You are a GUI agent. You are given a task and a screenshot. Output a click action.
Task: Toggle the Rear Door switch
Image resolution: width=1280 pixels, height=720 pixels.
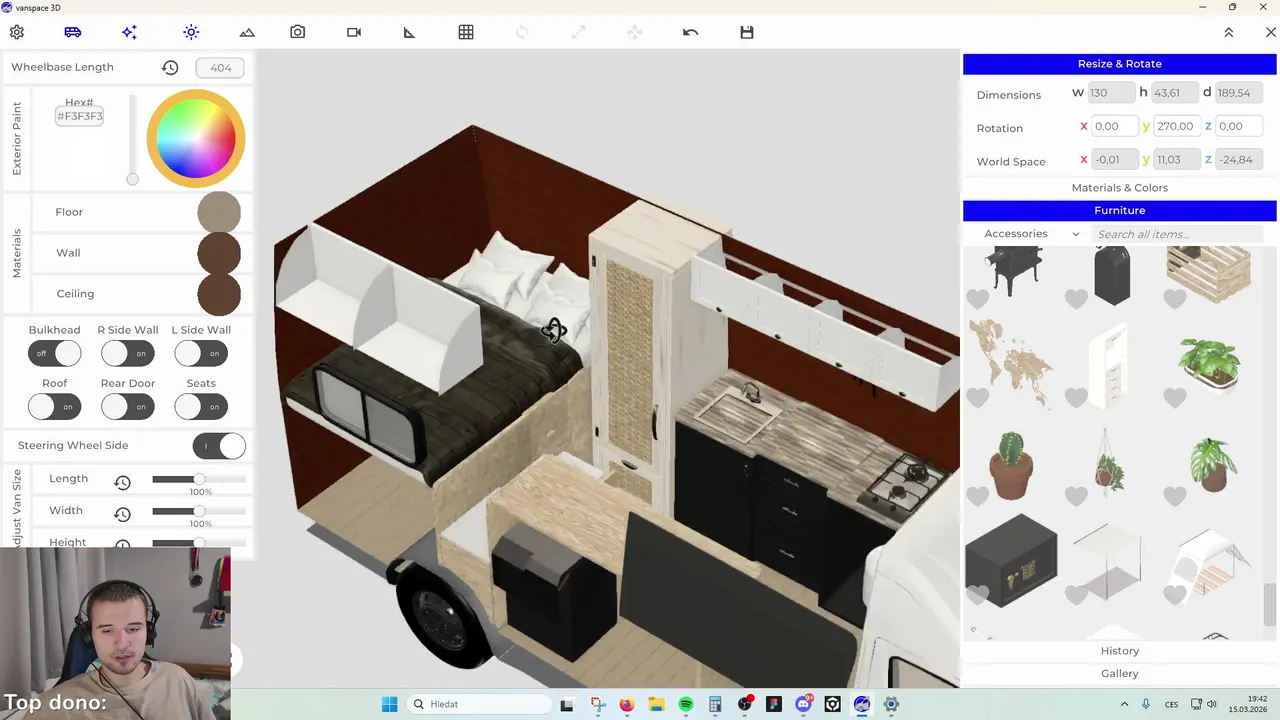click(127, 407)
